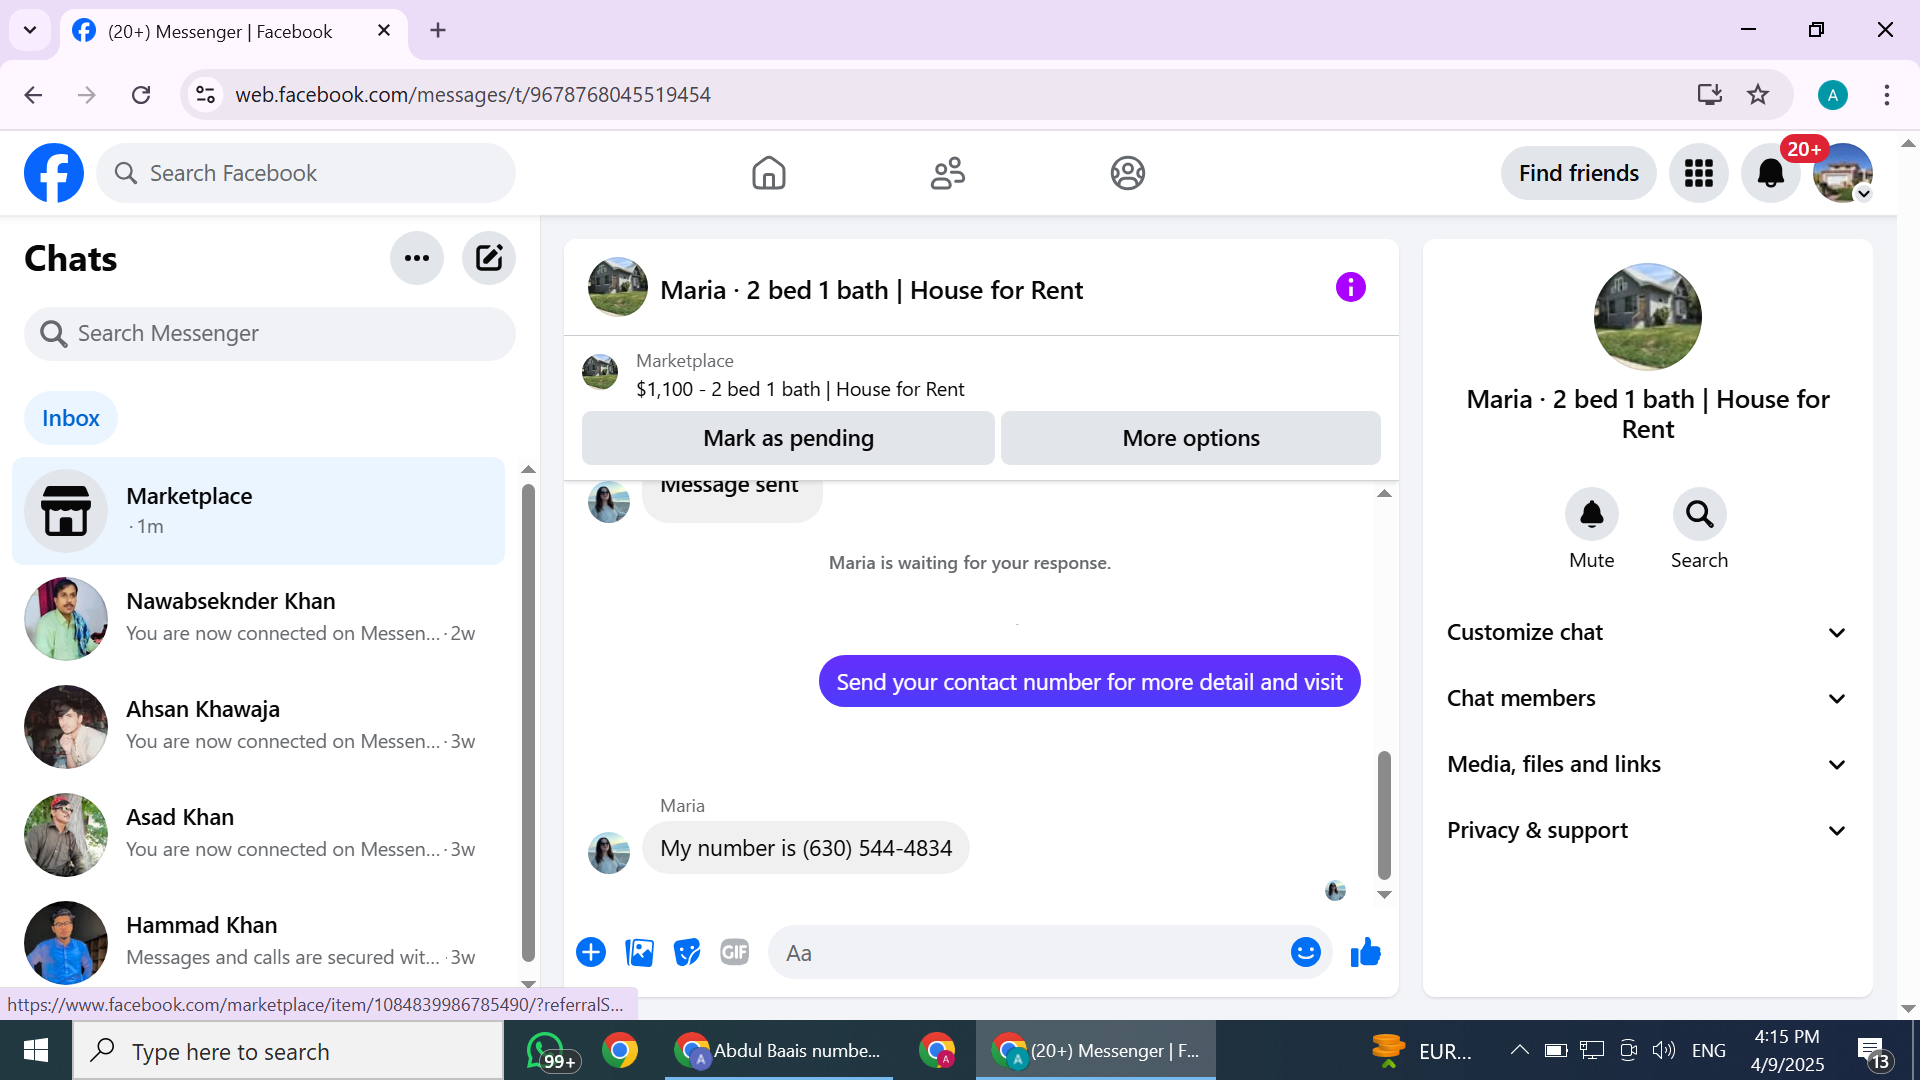This screenshot has width=1920, height=1080.
Task: Choose a sticker from the sticker icon
Action: [x=687, y=952]
